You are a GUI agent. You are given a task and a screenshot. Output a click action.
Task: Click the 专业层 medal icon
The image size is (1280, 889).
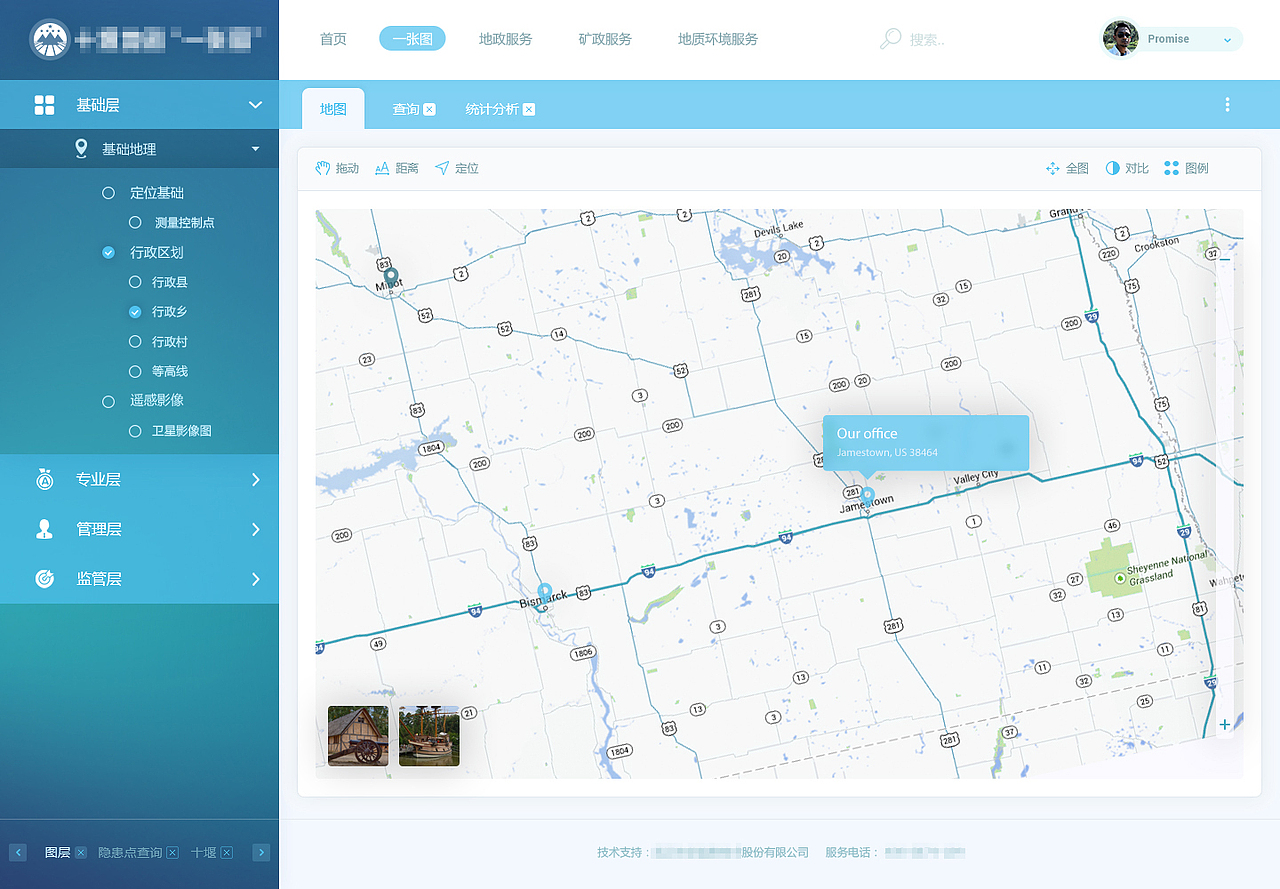(44, 479)
